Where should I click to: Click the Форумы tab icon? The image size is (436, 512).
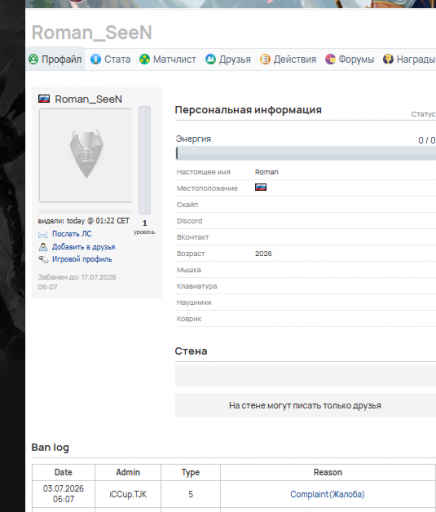330,59
